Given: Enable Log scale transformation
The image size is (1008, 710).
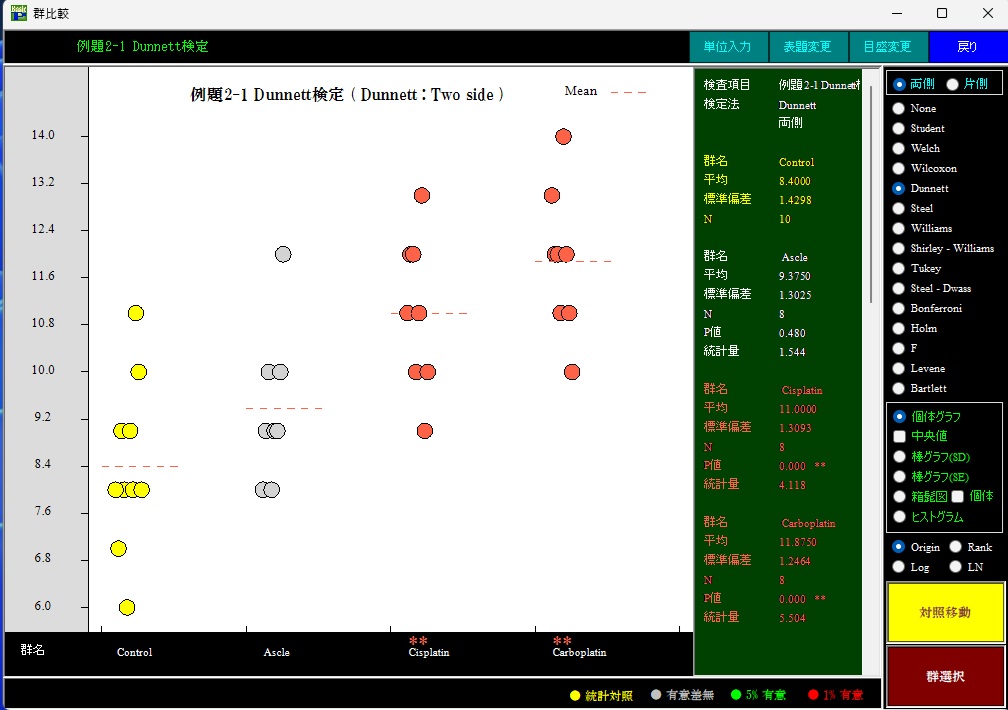Looking at the screenshot, I should pyautogui.click(x=897, y=567).
